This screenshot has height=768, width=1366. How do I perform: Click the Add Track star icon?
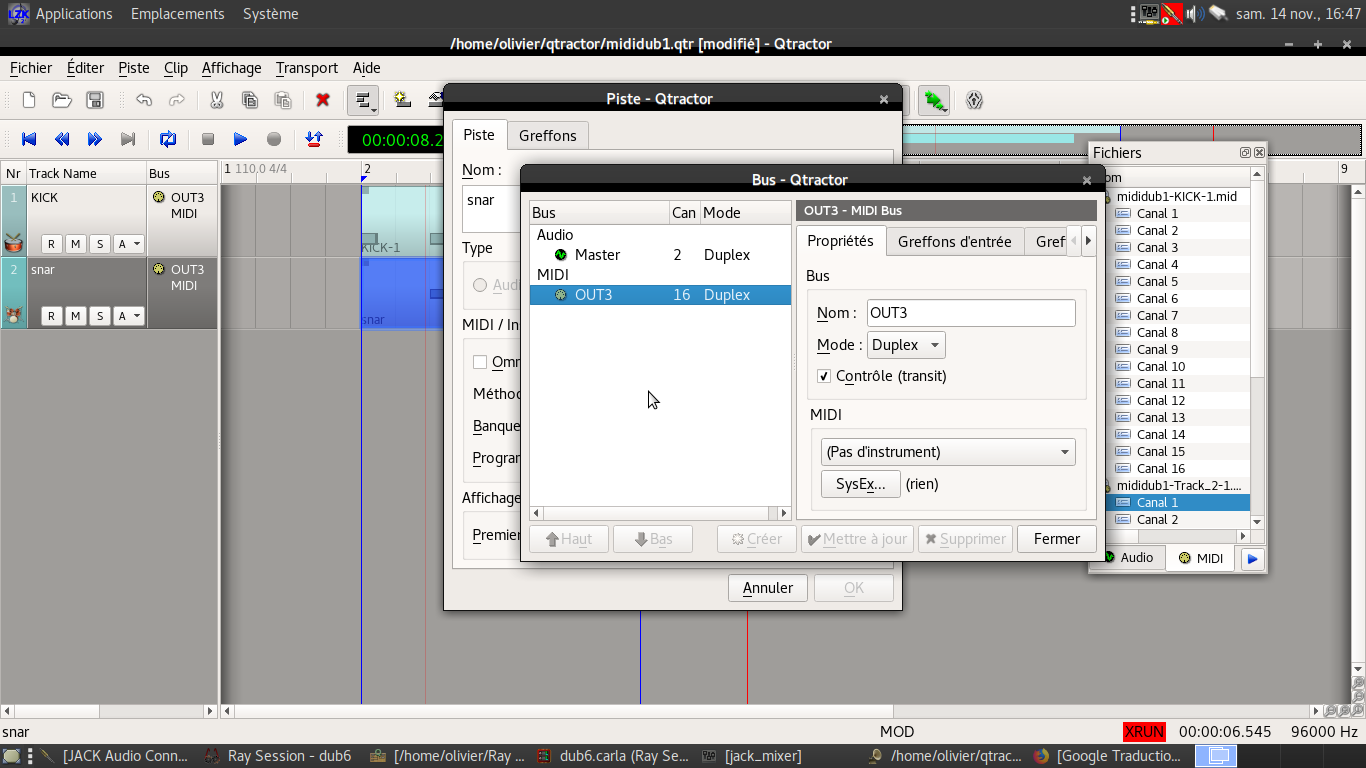[x=402, y=100]
